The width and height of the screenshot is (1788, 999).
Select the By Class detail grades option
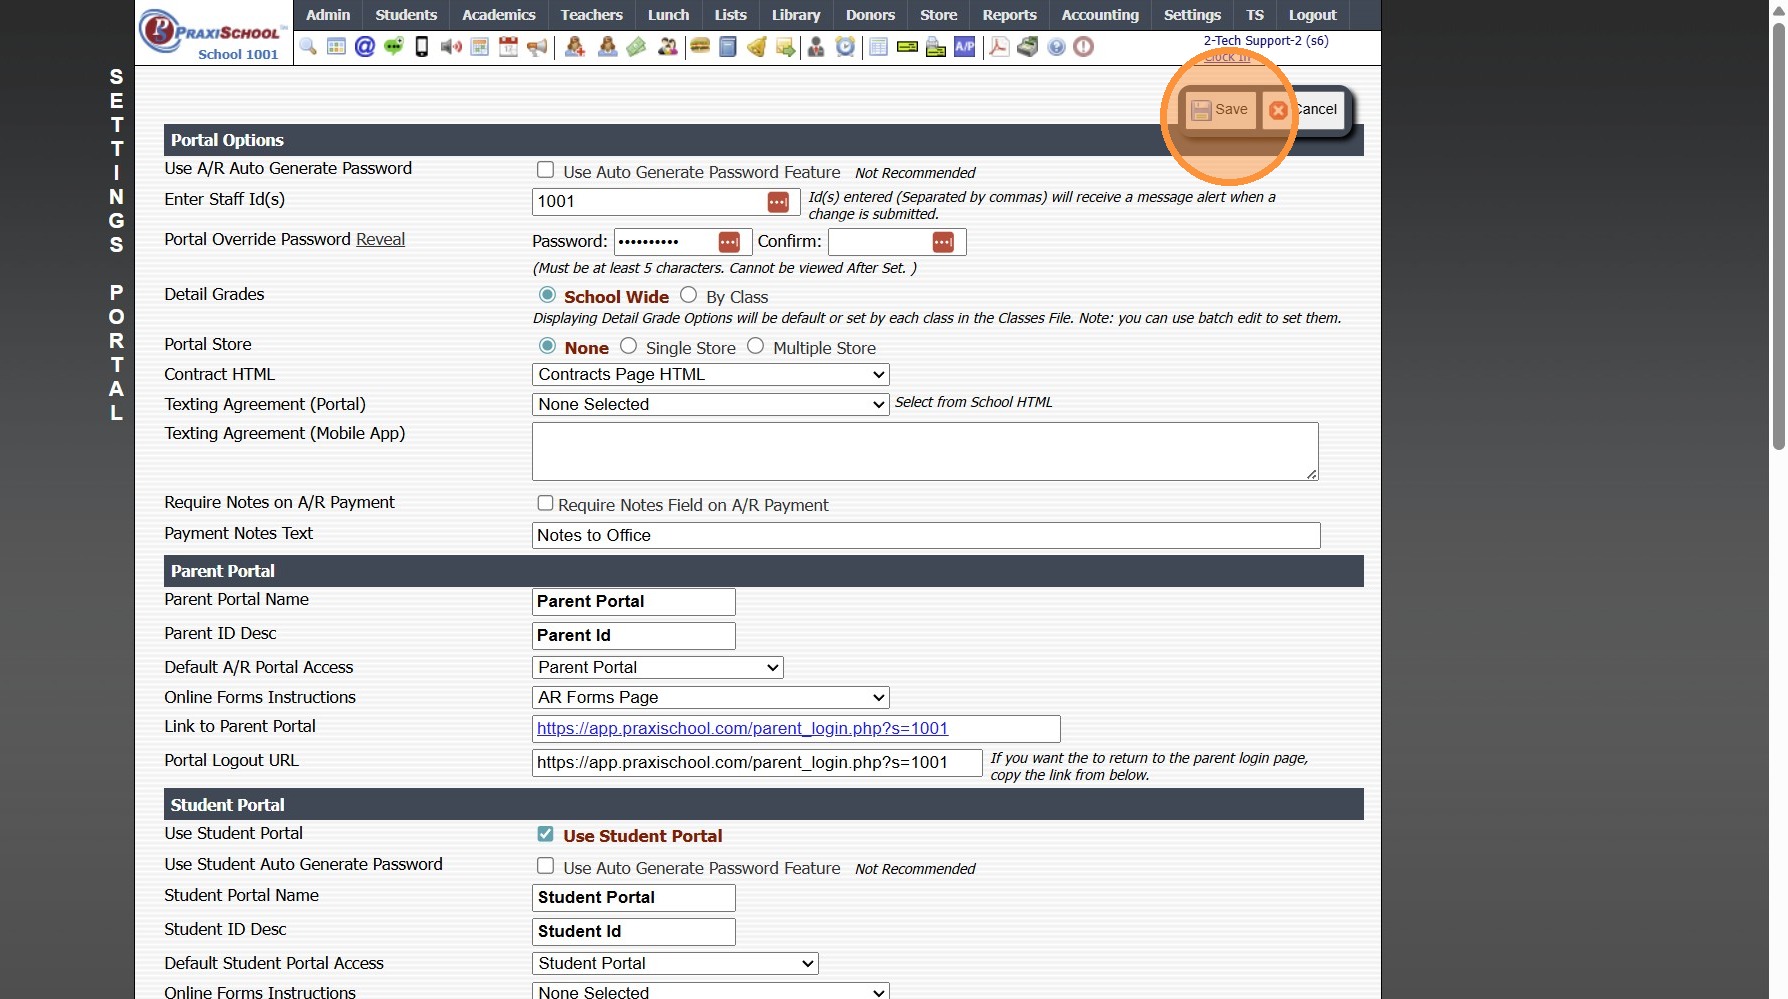click(688, 295)
